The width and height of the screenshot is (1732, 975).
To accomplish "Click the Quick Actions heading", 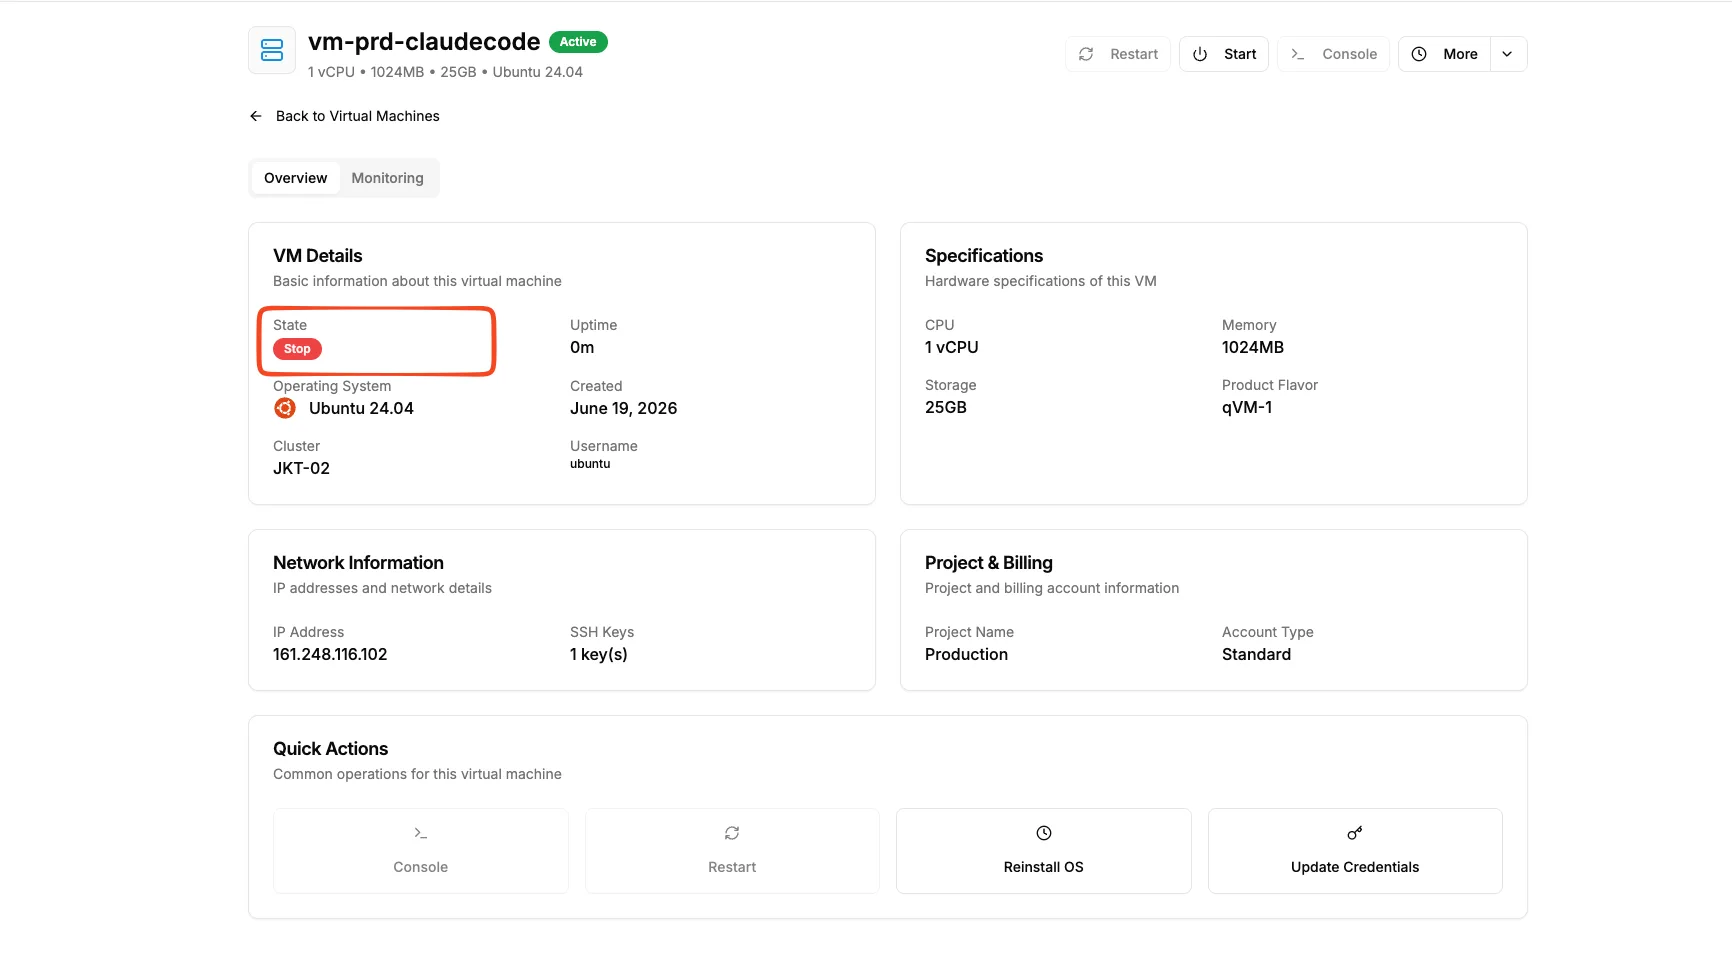I will 330,749.
